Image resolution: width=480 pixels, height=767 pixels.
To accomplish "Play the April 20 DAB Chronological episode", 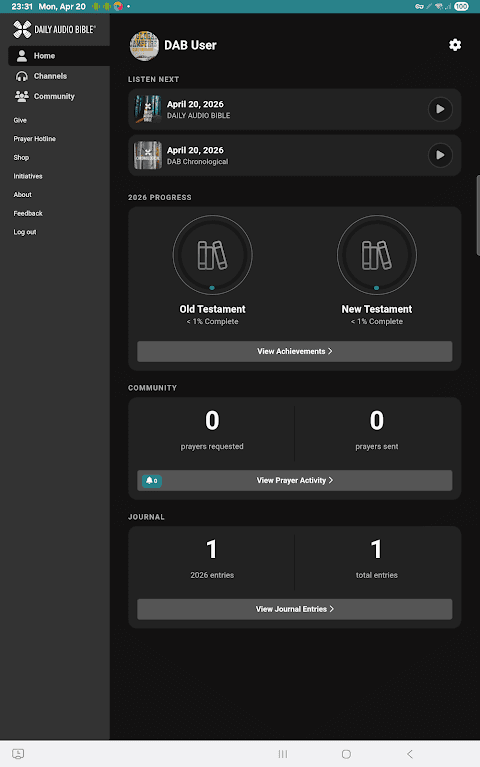I will tap(440, 155).
